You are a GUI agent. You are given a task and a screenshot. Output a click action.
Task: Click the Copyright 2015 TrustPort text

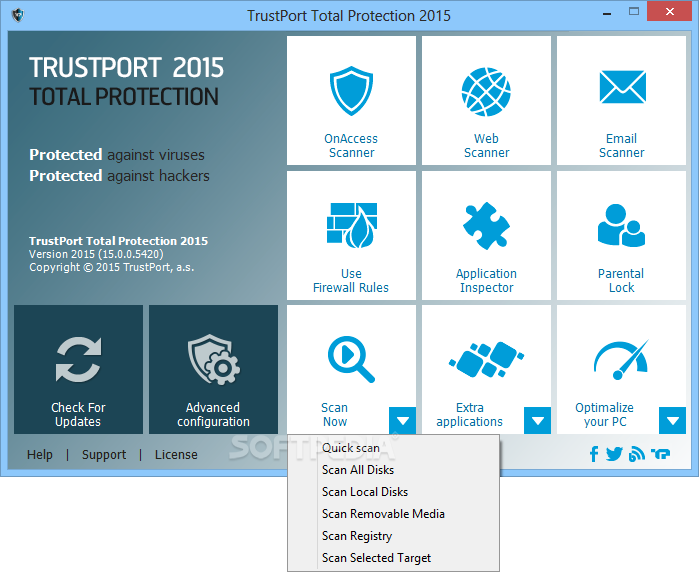point(111,267)
